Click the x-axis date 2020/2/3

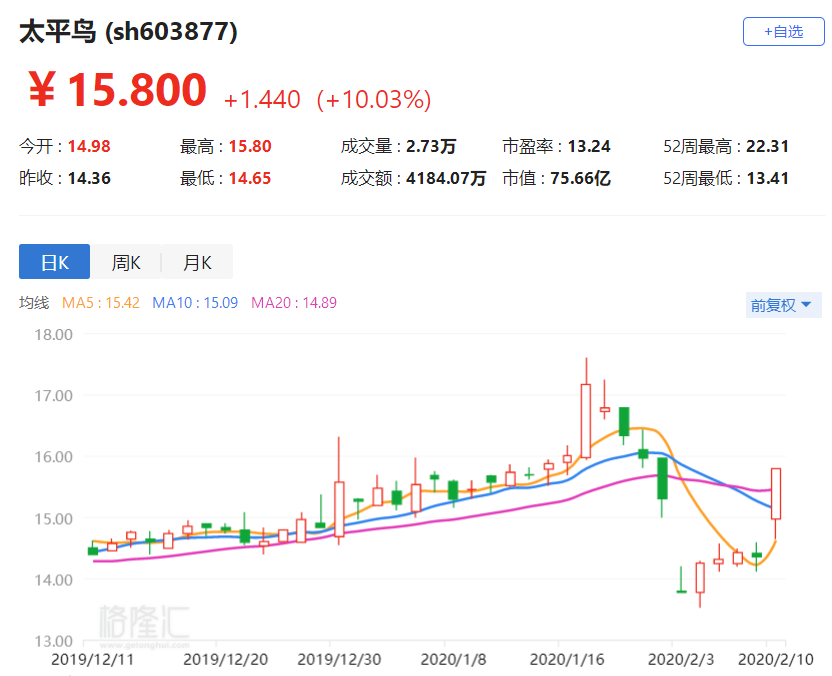(681, 660)
